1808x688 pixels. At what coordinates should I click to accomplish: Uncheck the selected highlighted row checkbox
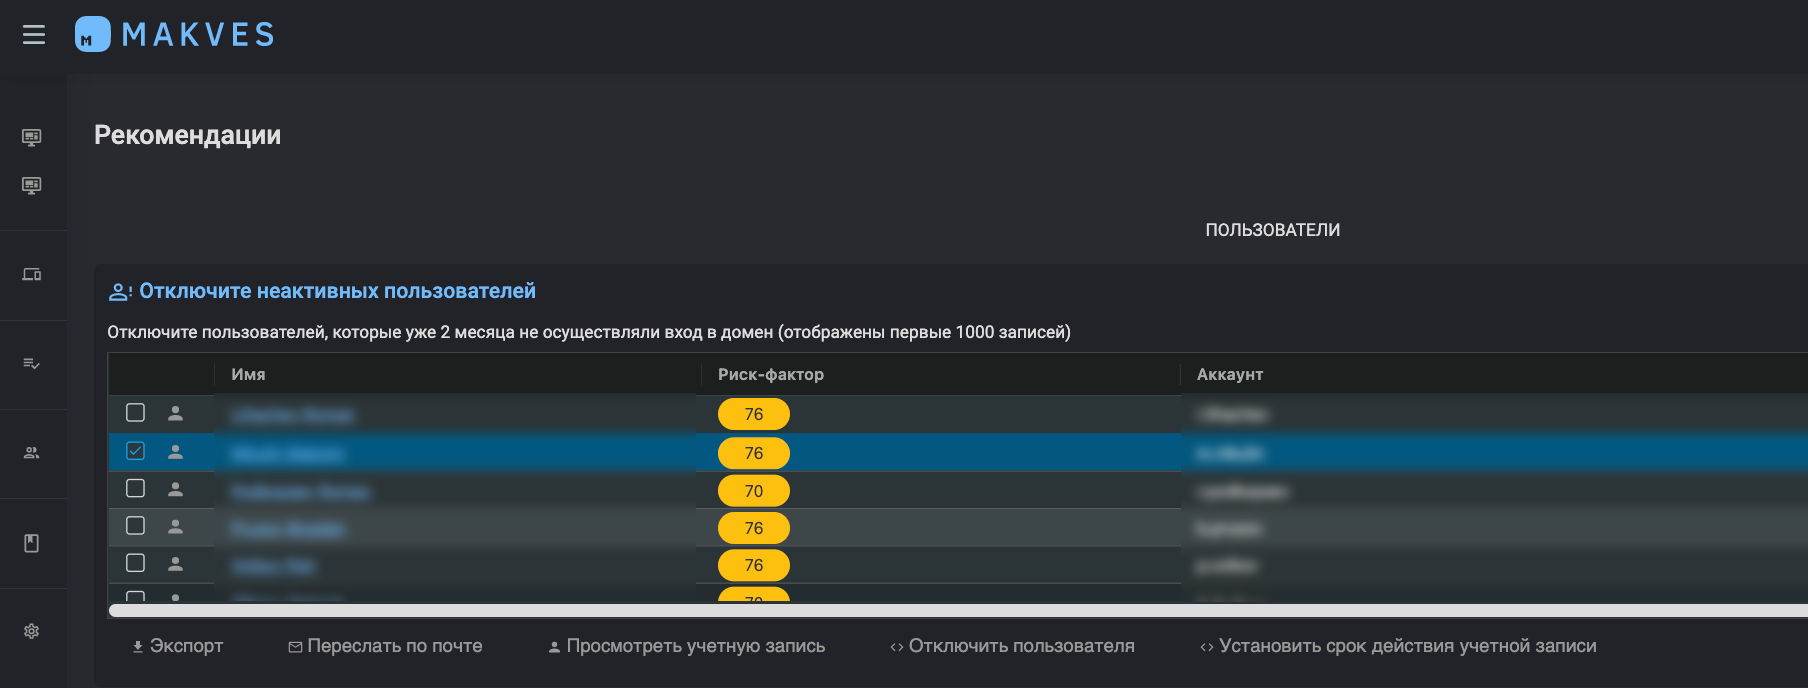point(136,451)
